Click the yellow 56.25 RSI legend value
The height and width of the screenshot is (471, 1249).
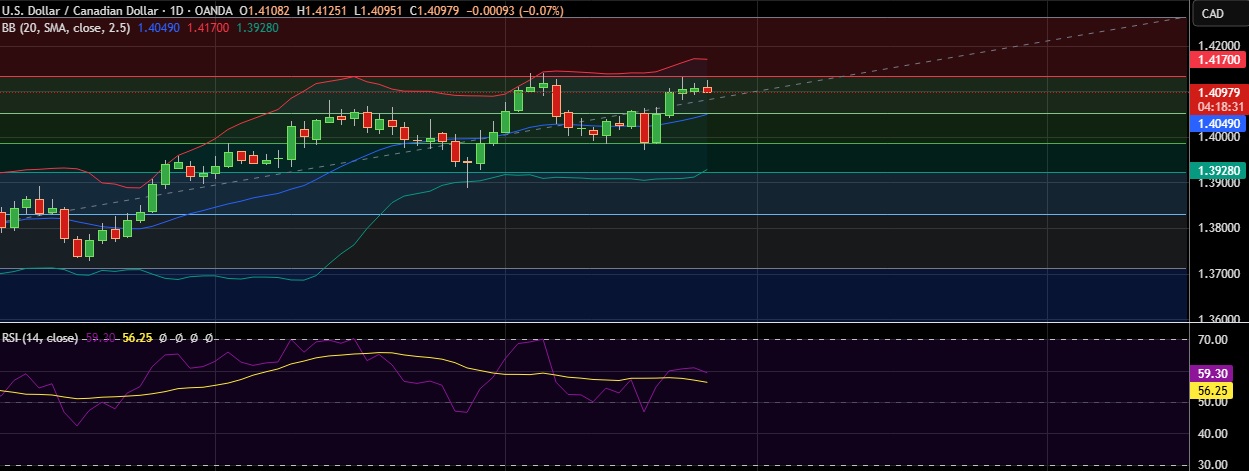coord(136,338)
